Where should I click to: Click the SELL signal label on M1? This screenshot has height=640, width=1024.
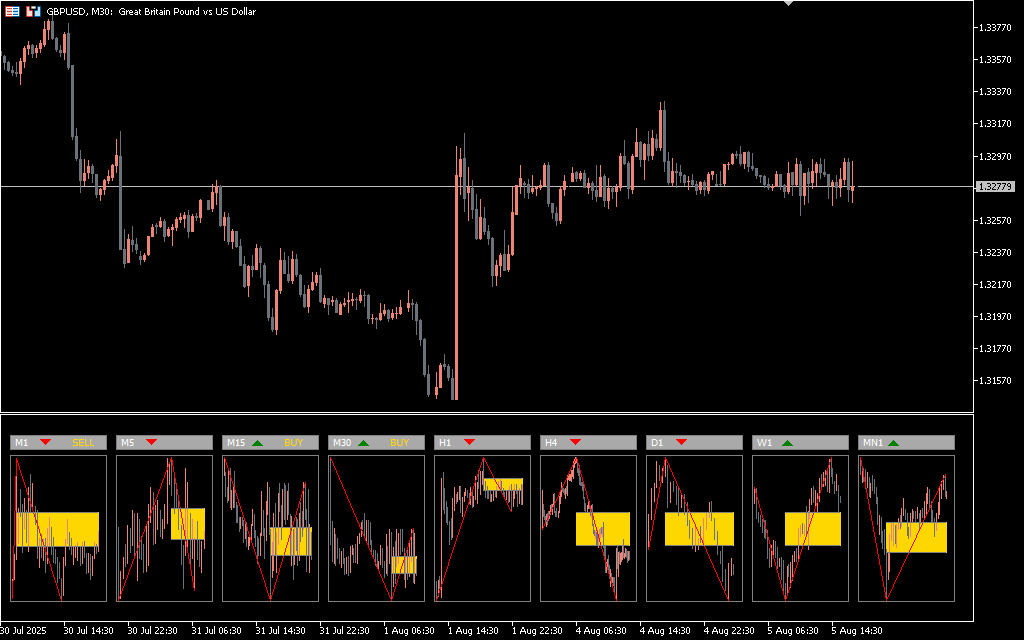tap(83, 442)
